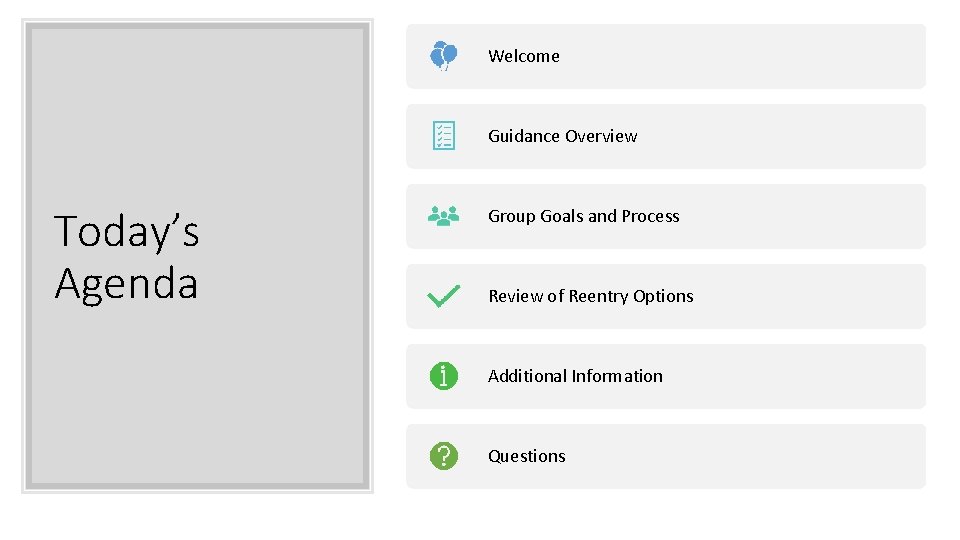Click the word Today's in the title
Screen dimensions: 960x540
click(x=127, y=232)
